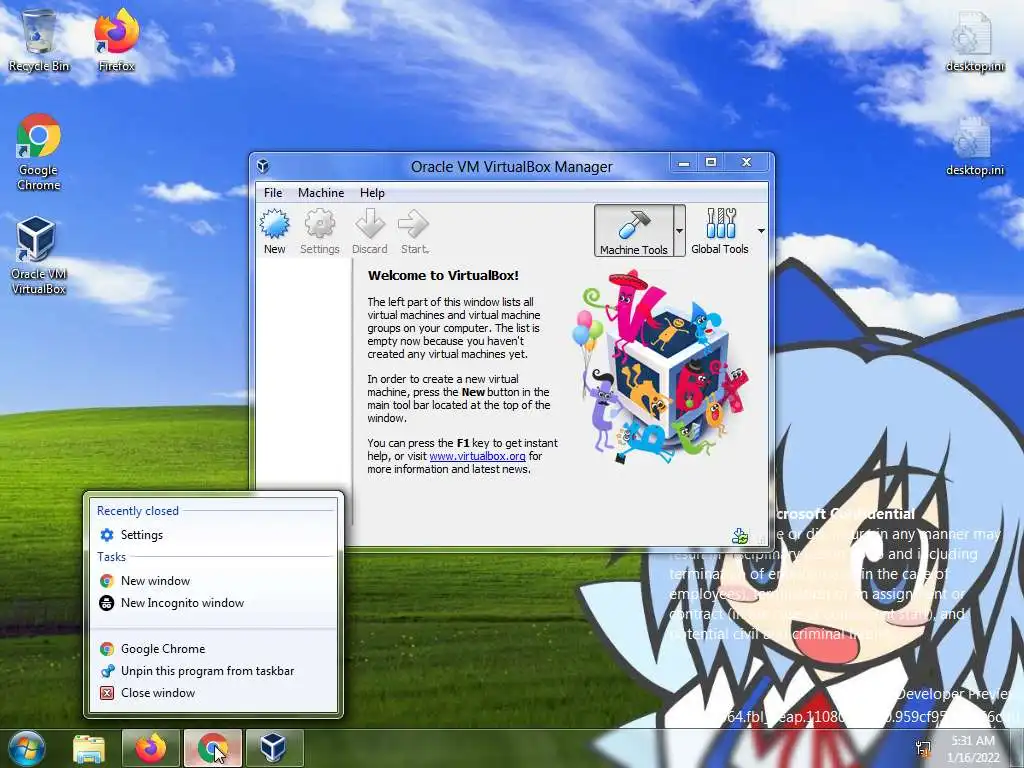This screenshot has width=1024, height=768.
Task: Open recently closed Settings entry in jump list
Action: [214, 535]
